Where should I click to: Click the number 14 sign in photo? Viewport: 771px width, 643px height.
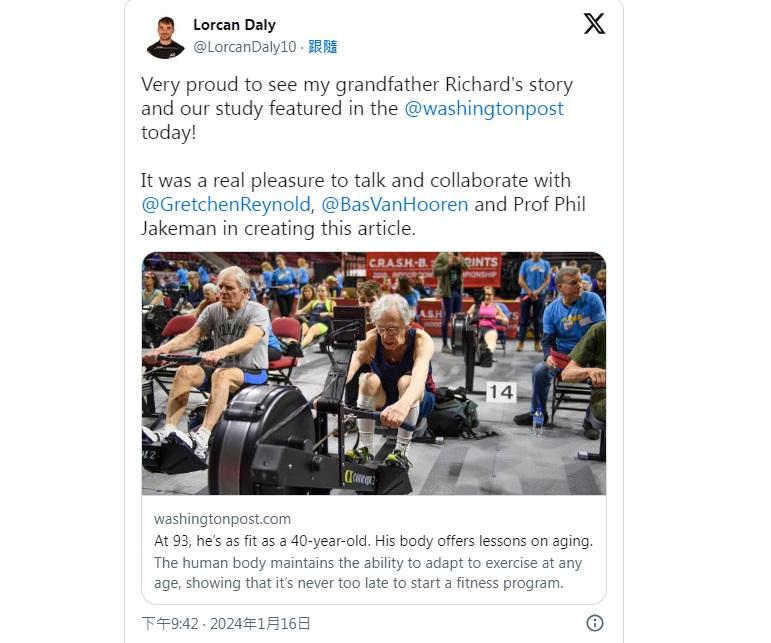[x=500, y=391]
